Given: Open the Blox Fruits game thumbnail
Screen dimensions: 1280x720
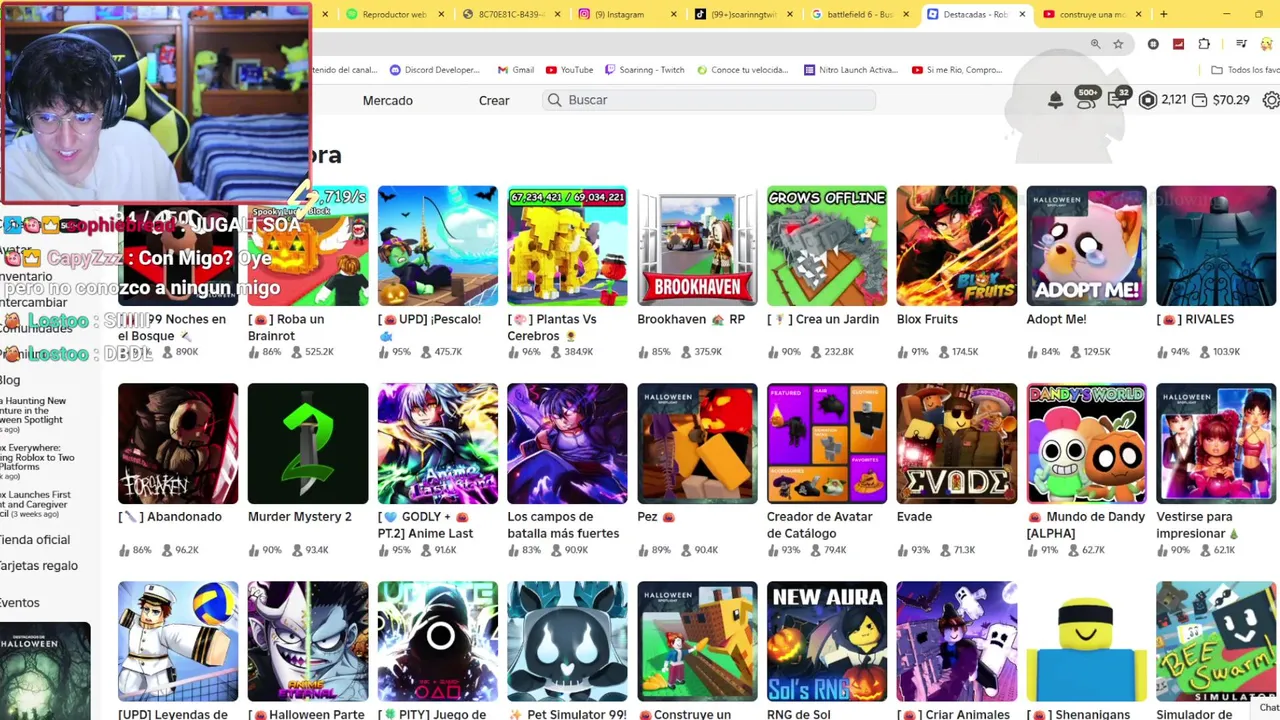Looking at the screenshot, I should (x=957, y=246).
